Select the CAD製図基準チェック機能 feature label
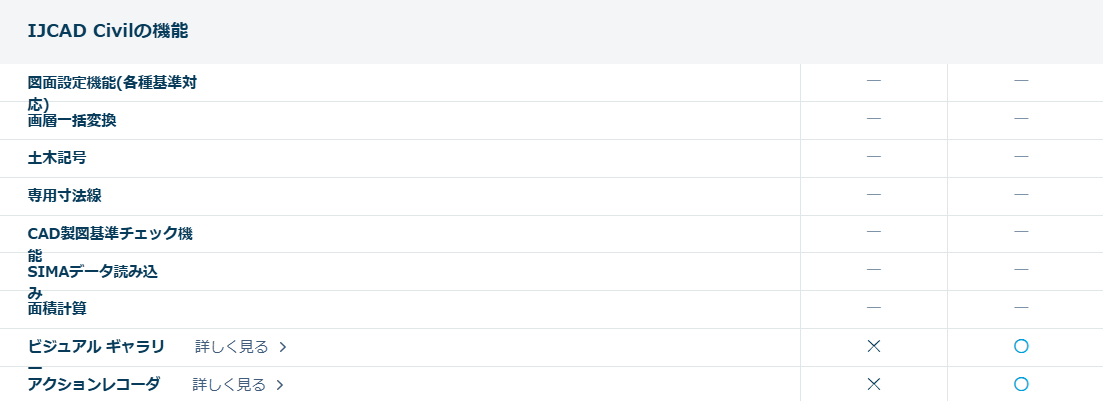1103x401 pixels. coord(110,234)
